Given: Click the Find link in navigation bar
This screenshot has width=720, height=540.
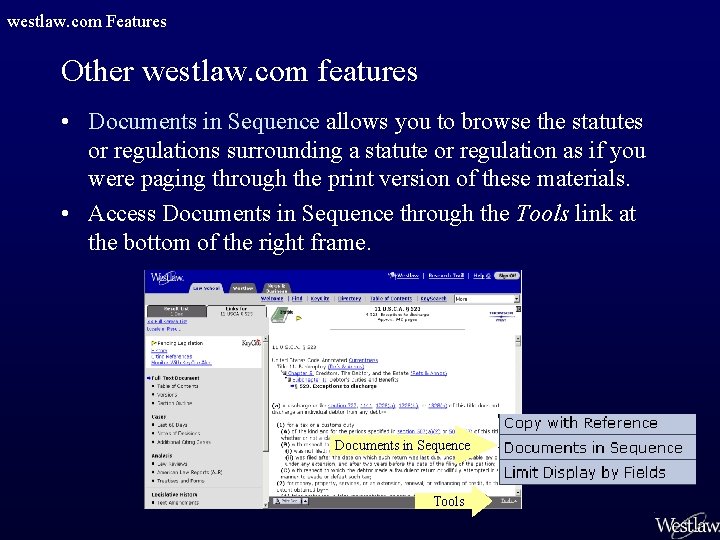Looking at the screenshot, I should click(x=297, y=298).
